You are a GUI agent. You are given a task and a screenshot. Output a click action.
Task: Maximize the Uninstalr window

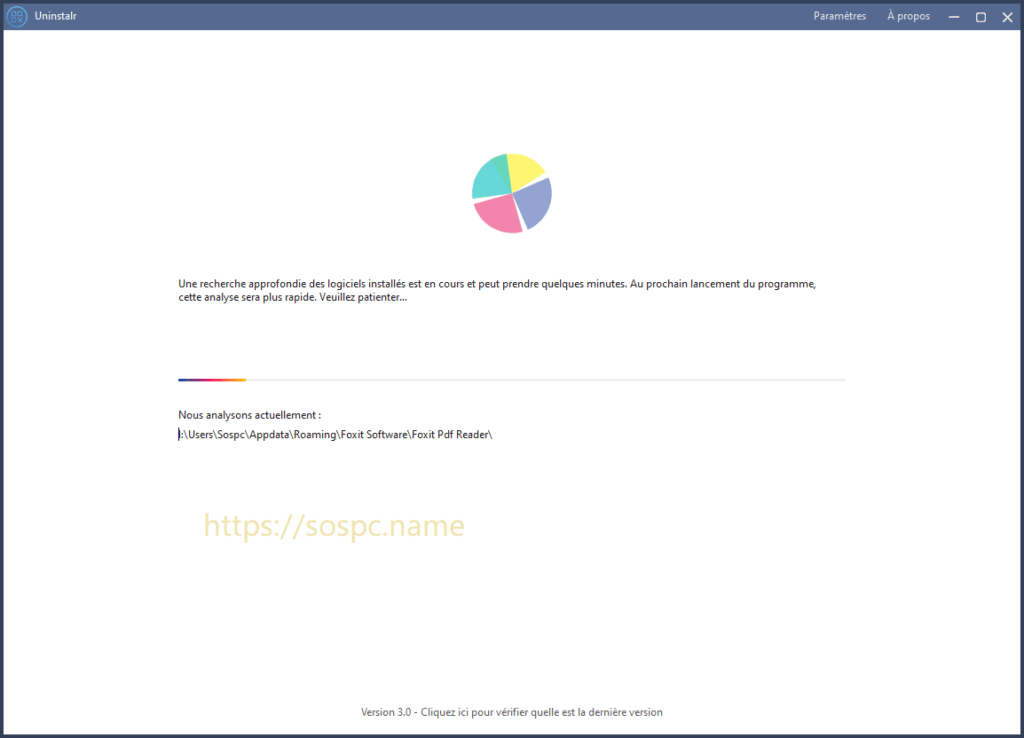981,17
